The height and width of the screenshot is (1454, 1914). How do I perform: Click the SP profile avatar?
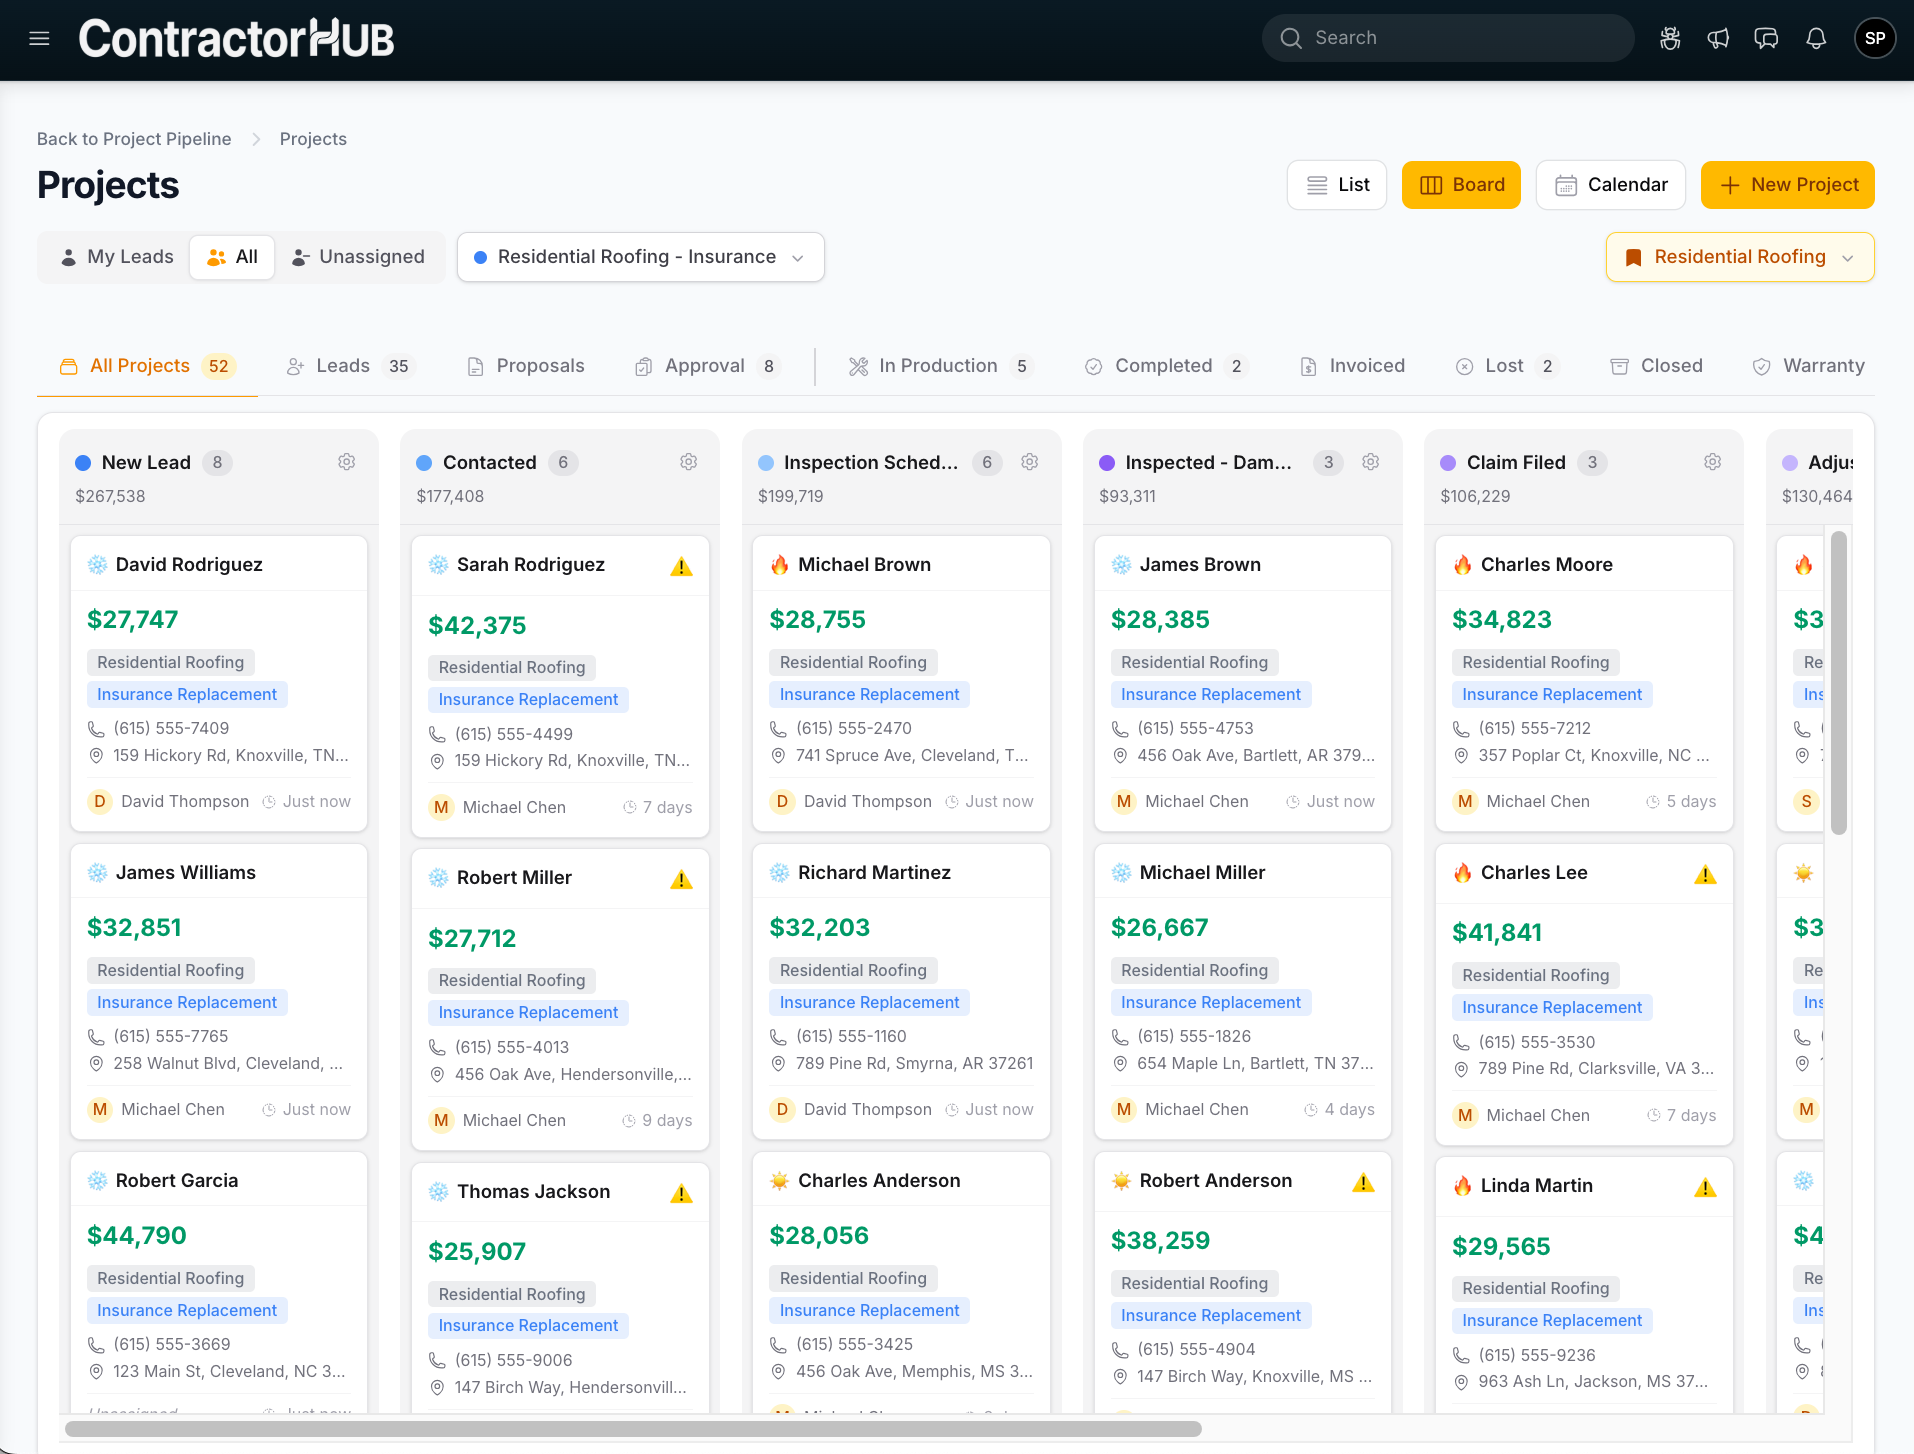1875,38
